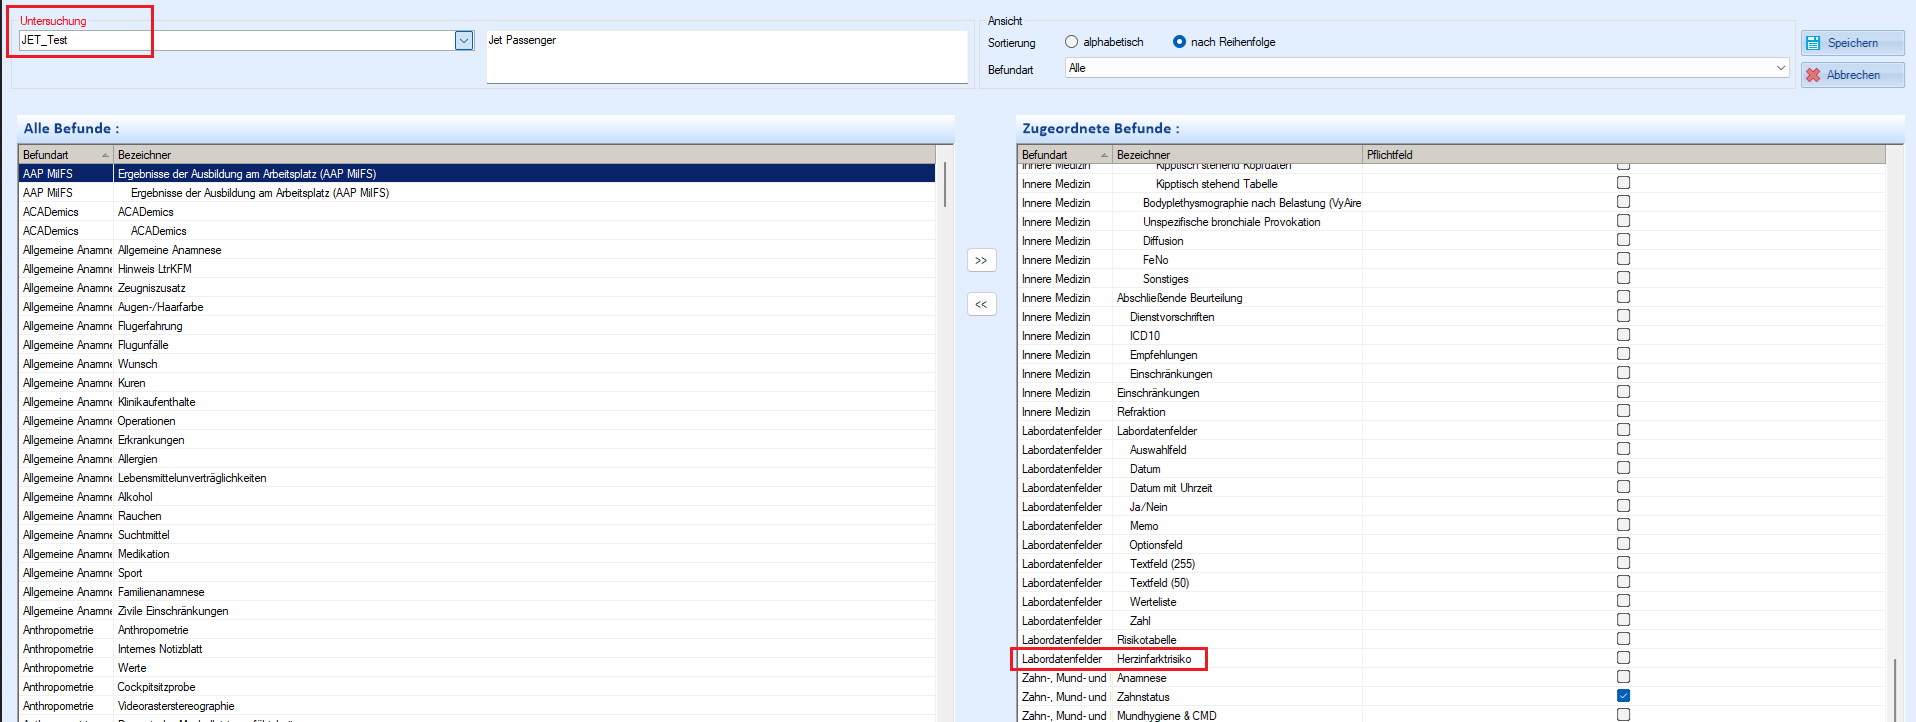This screenshot has height=722, width=1916.
Task: Check Pflichtfeld box for Risikotabelle row
Action: point(1623,639)
